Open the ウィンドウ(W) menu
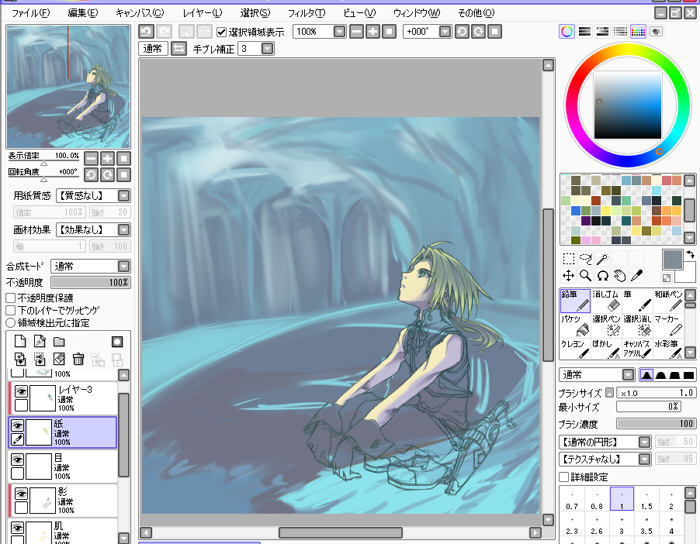700x544 pixels. [x=417, y=13]
